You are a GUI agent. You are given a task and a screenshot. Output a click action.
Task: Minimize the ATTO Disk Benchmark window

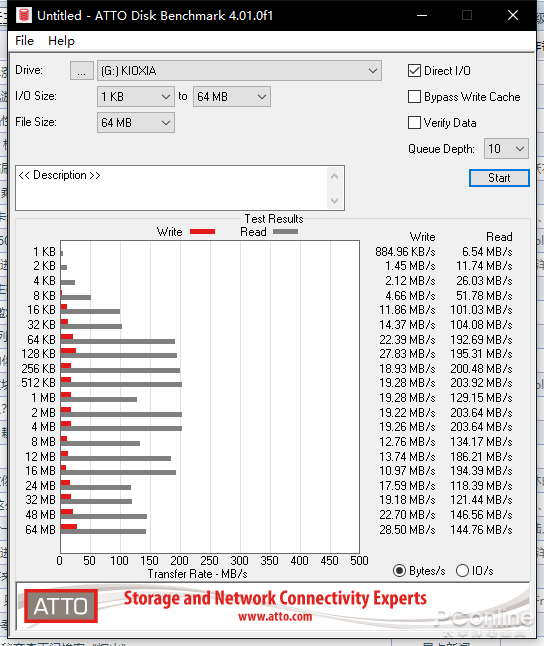pyautogui.click(x=422, y=15)
